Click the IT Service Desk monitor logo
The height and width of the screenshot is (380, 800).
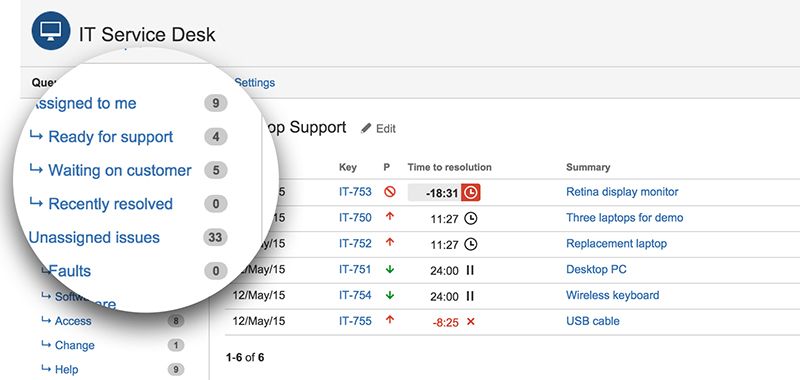51,31
